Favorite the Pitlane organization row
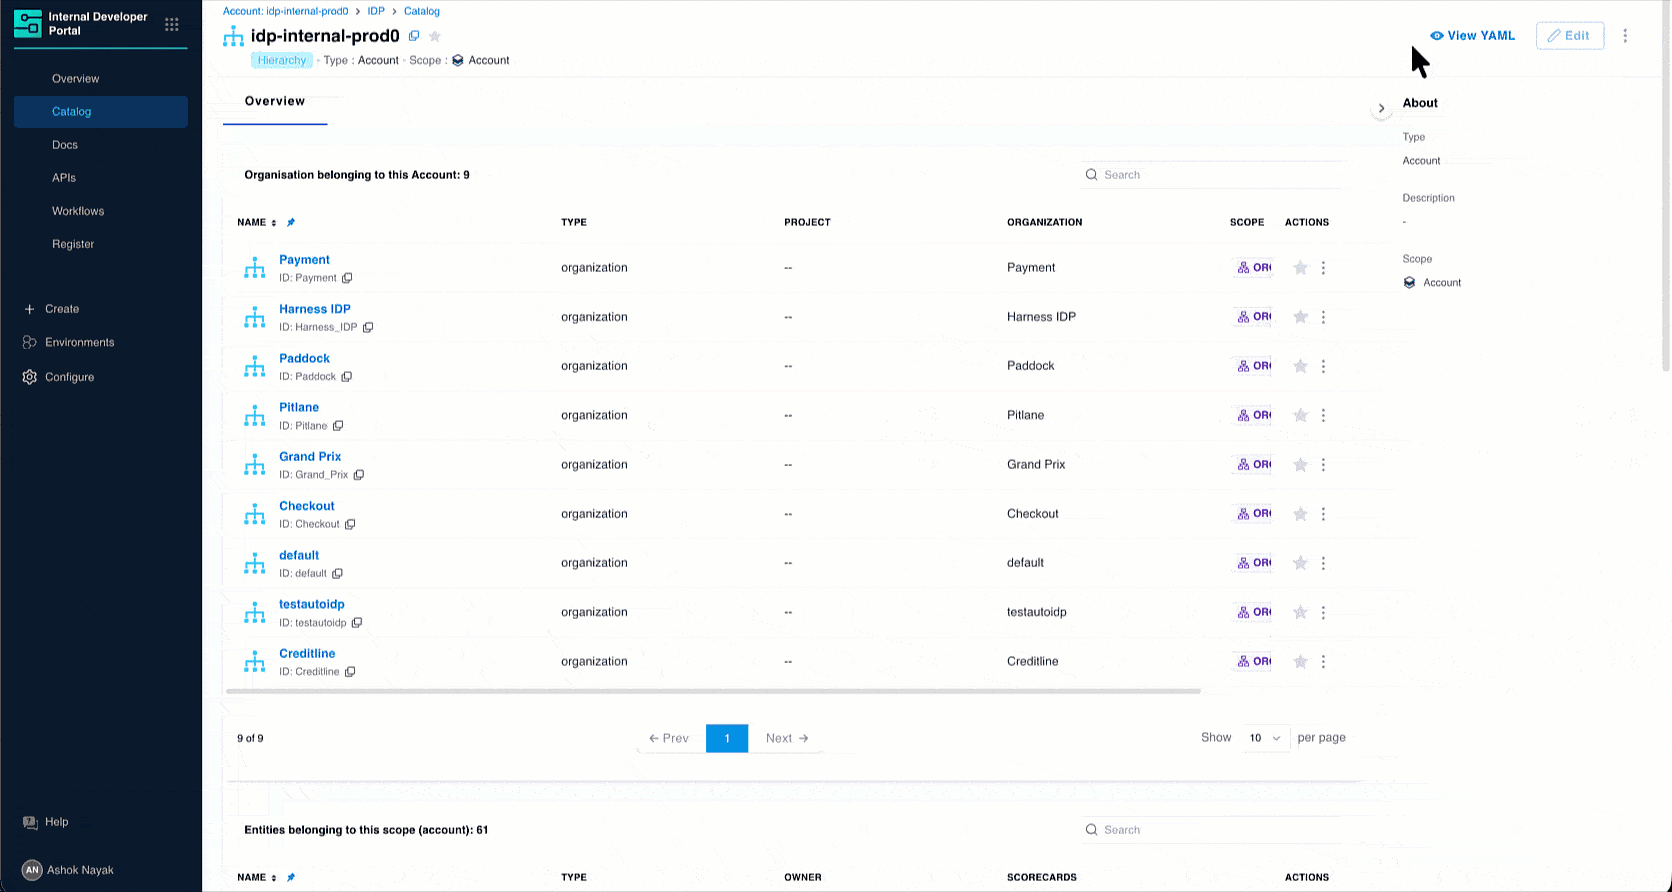Image resolution: width=1672 pixels, height=892 pixels. pyautogui.click(x=1300, y=415)
